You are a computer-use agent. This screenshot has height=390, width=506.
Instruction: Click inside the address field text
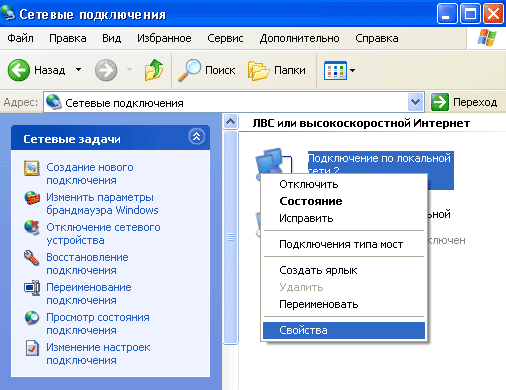coord(124,103)
